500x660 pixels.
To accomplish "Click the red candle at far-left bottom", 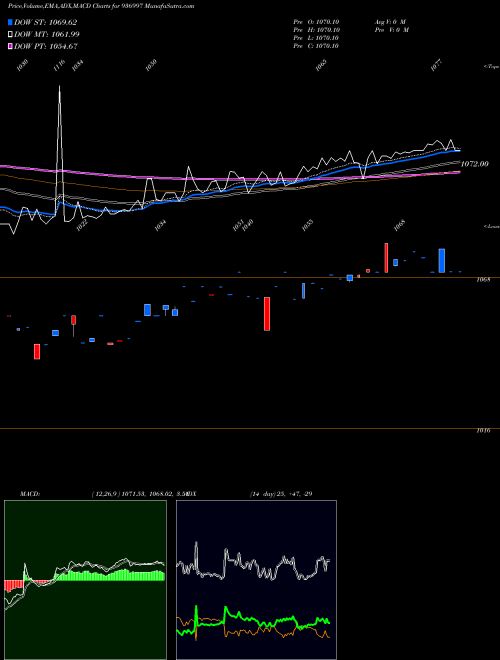I will tap(37, 351).
